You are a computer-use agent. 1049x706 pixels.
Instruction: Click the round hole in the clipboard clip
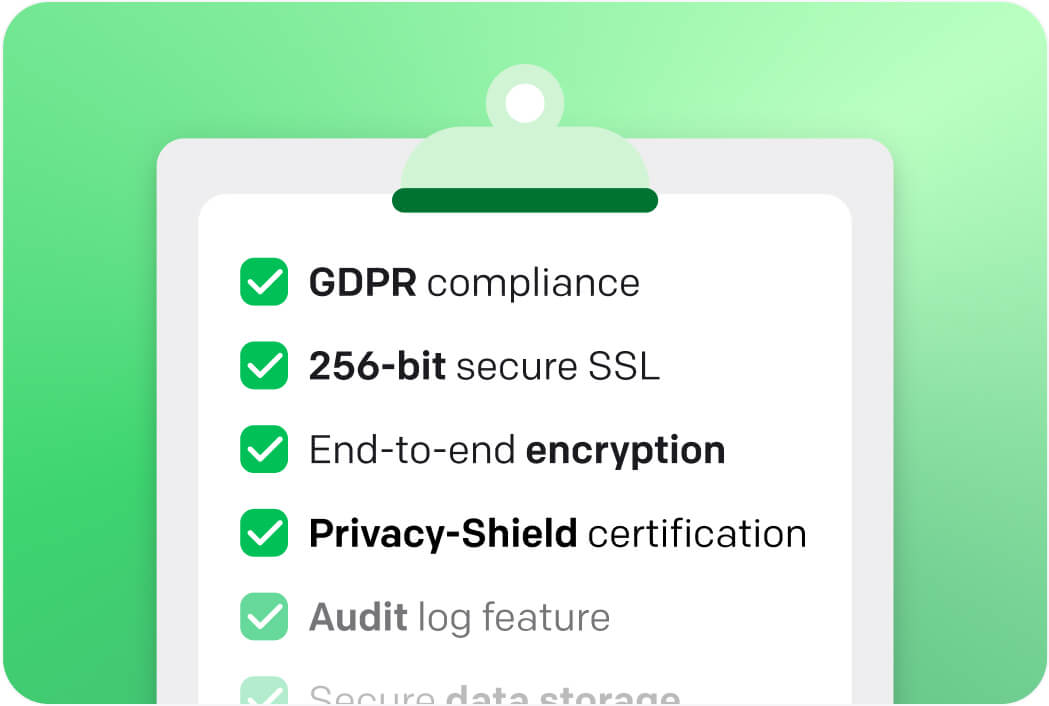point(524,103)
